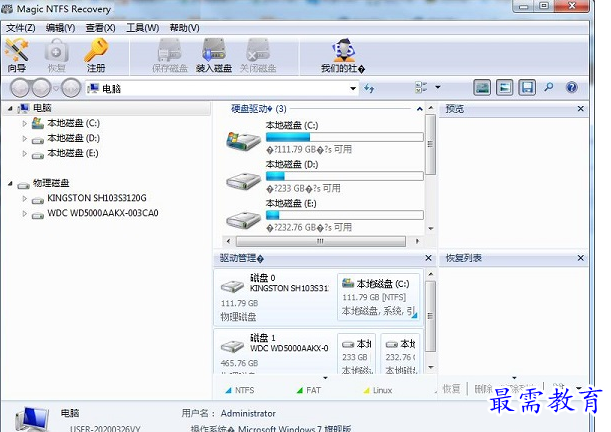The height and width of the screenshot is (432, 611).
Task: Expand 本地磁盘 (C:) in the tree
Action: coord(25,123)
